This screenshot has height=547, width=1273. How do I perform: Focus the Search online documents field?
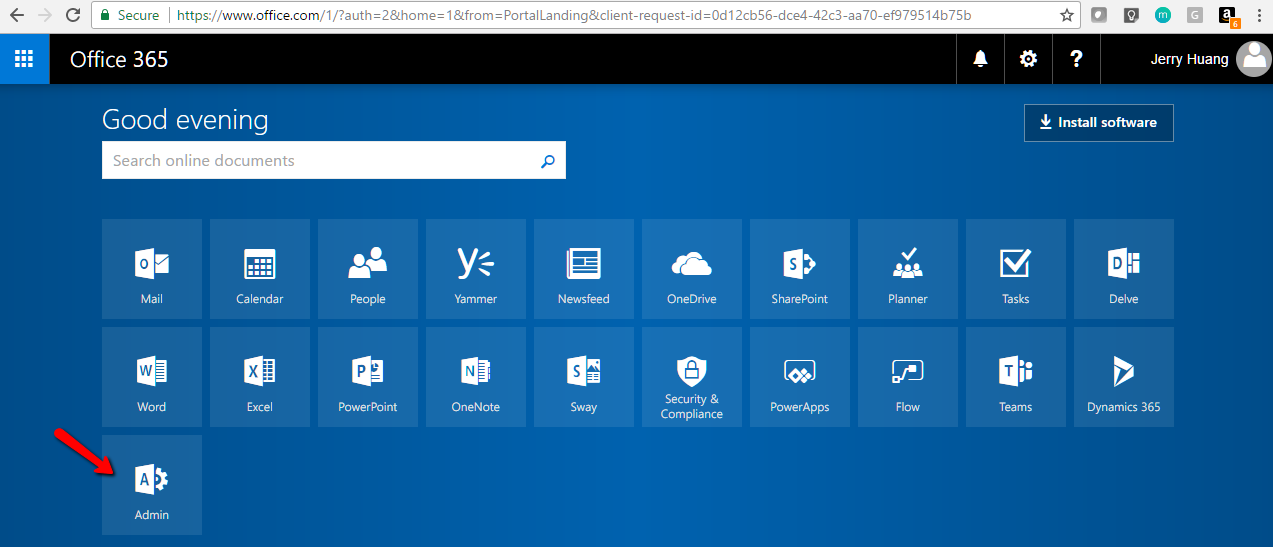pos(334,161)
